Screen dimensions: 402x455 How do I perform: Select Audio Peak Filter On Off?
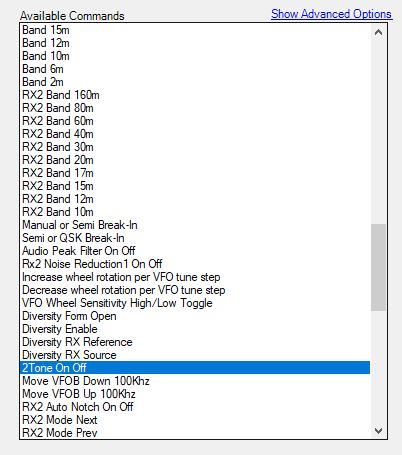pyautogui.click(x=195, y=251)
